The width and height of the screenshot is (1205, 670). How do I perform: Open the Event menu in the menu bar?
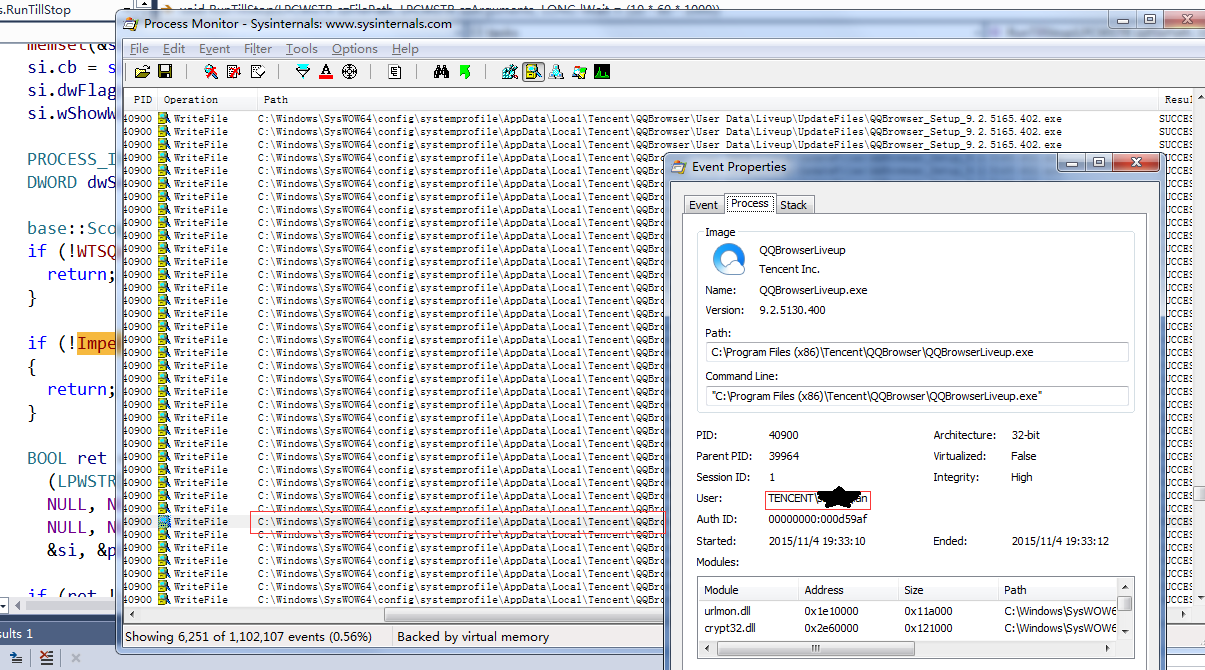pyautogui.click(x=215, y=49)
